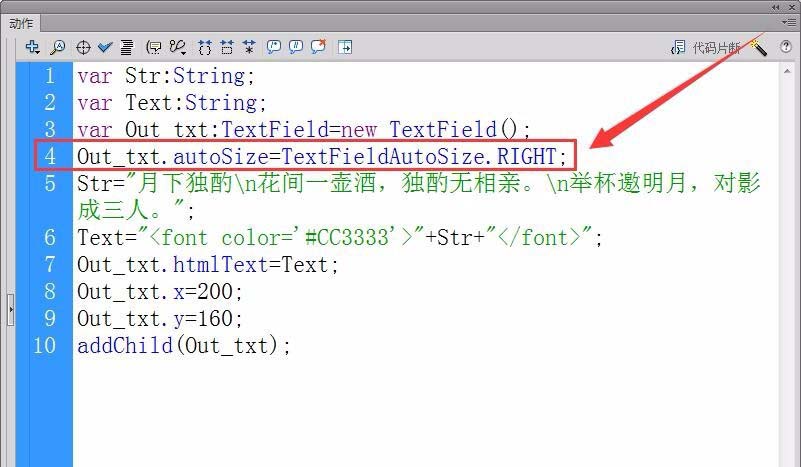This screenshot has height=467, width=801.
Task: Click Collapse between braces icon
Action: point(204,48)
